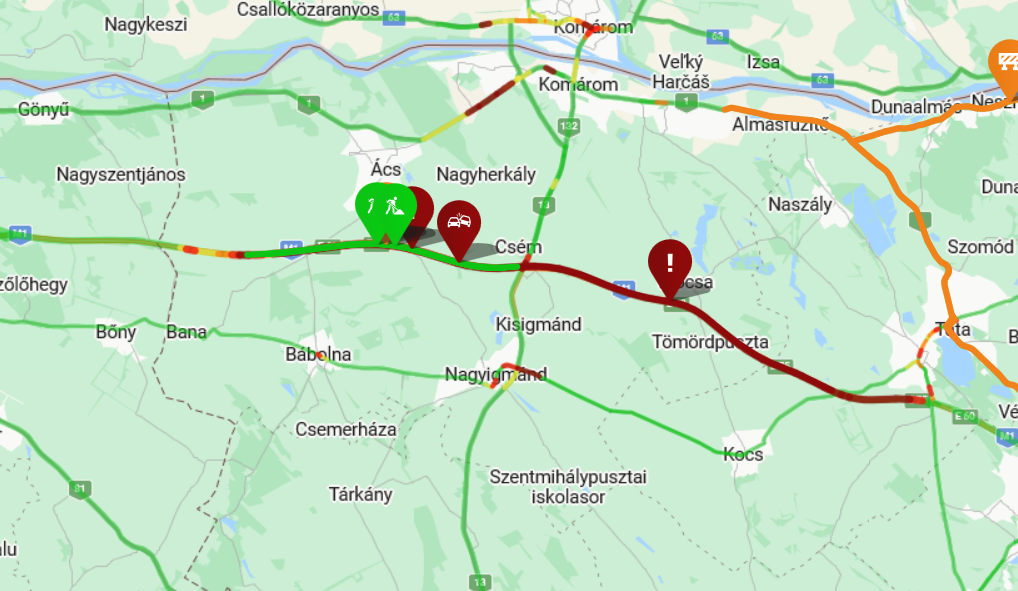This screenshot has height=591, width=1018.
Task: Click the Komárom town label south of river
Action: (578, 84)
